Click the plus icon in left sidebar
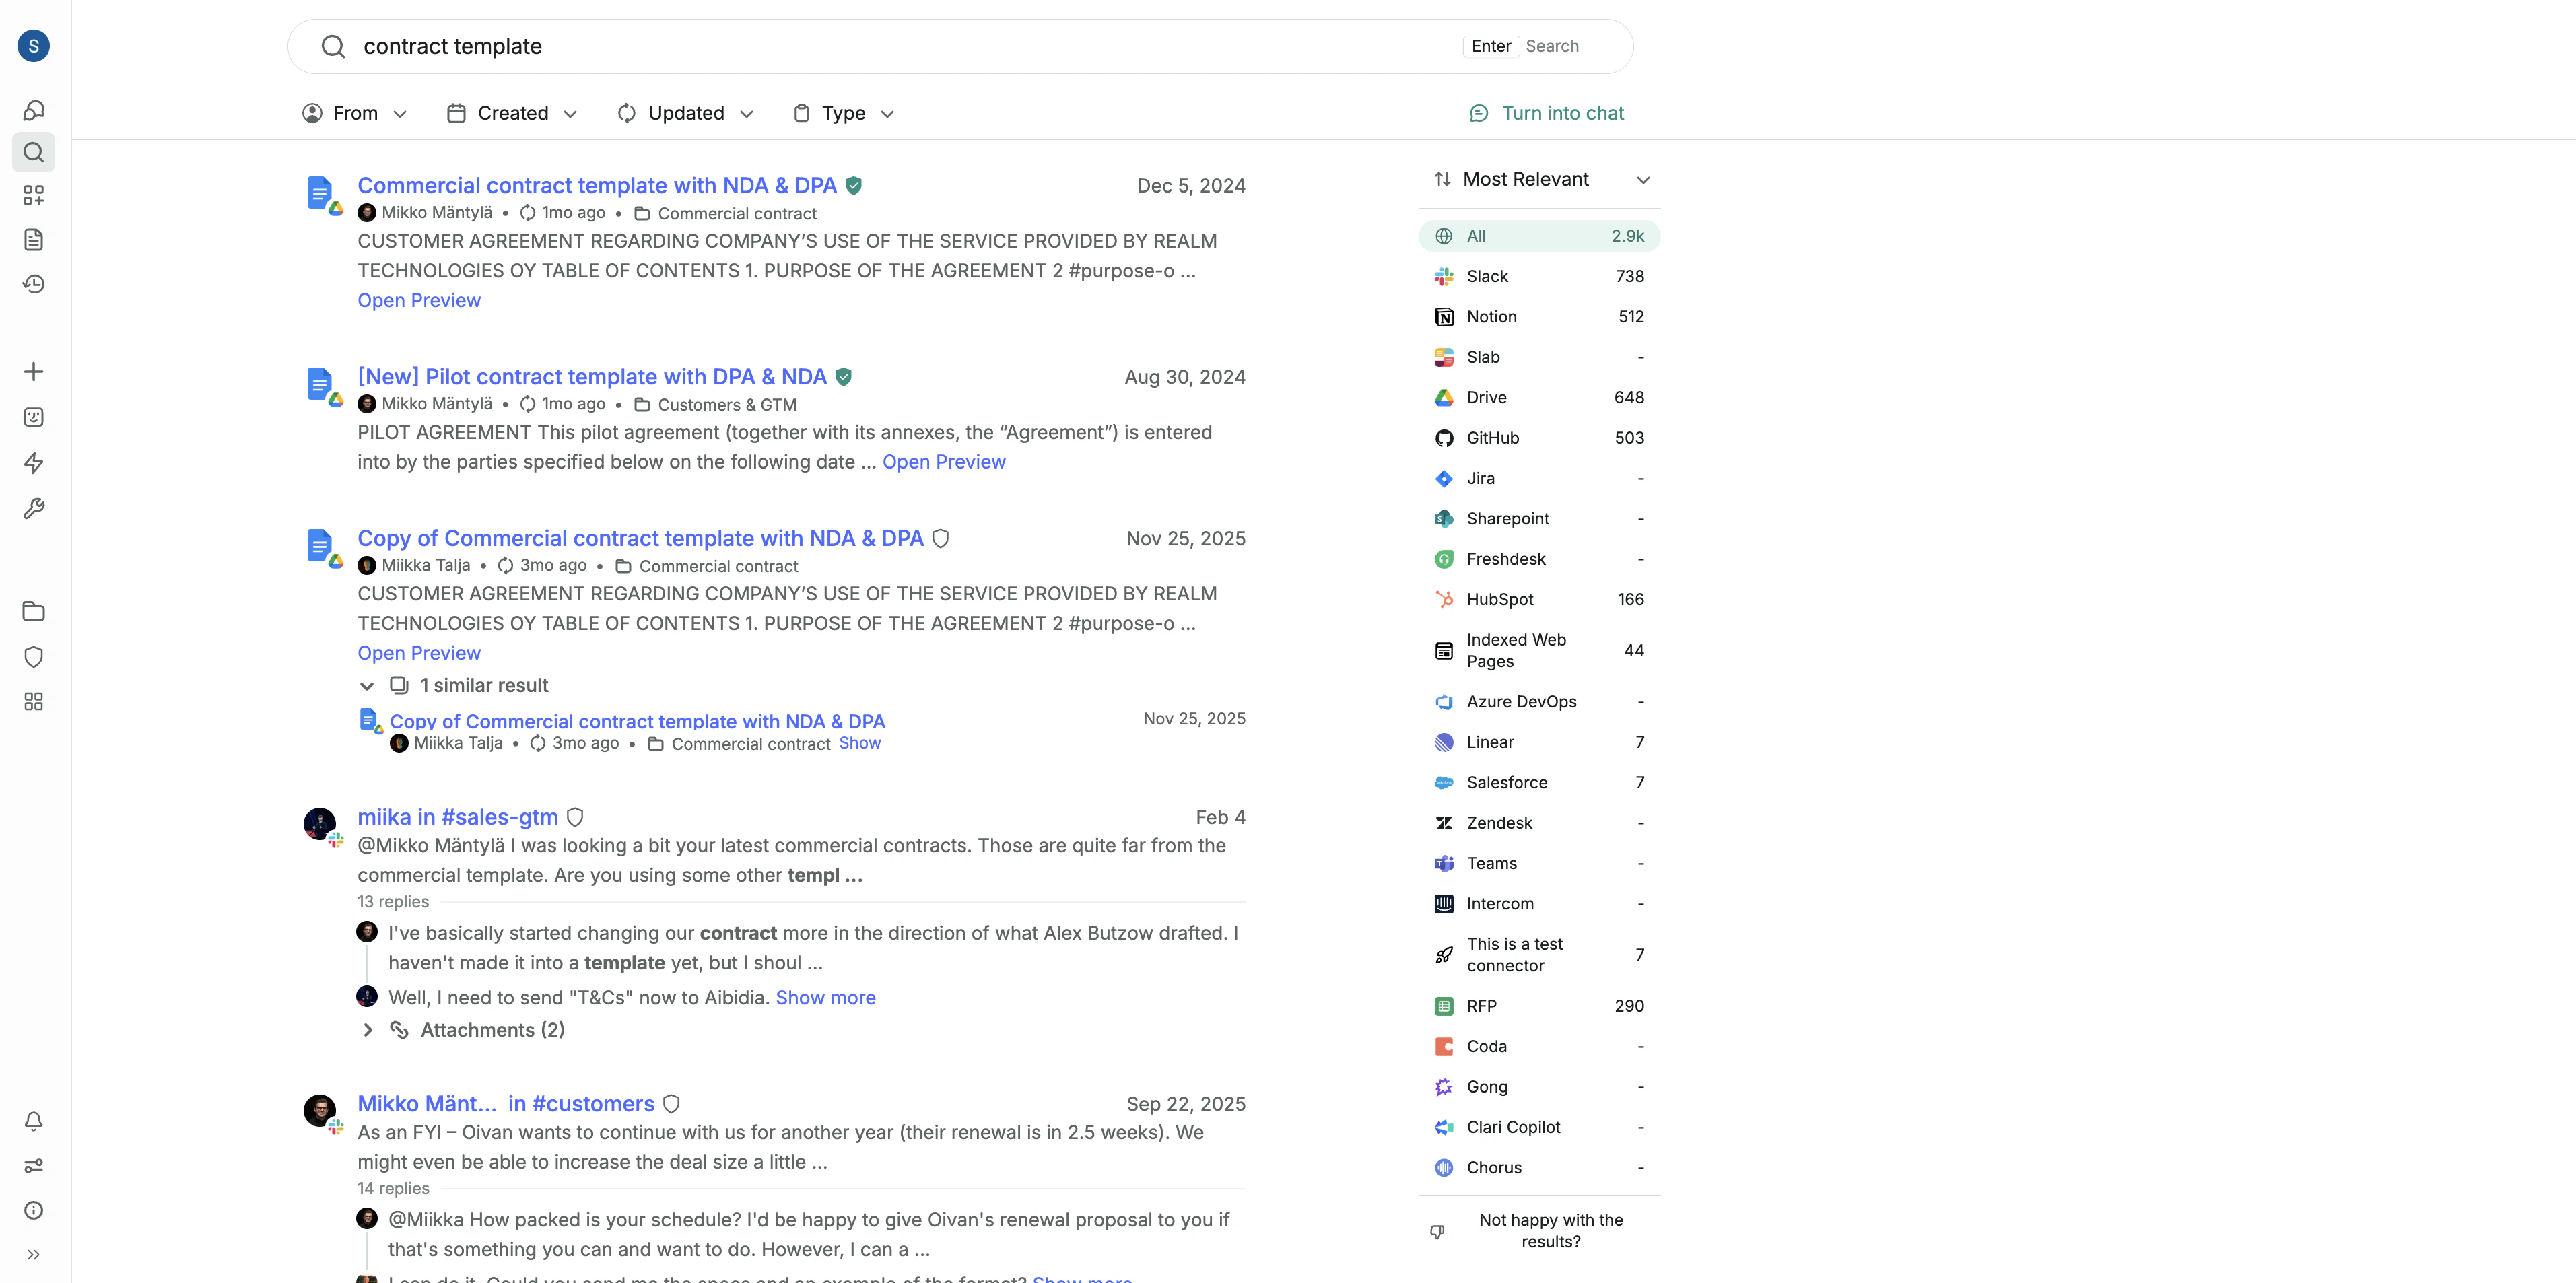Image resolution: width=2576 pixels, height=1283 pixels. (x=33, y=372)
